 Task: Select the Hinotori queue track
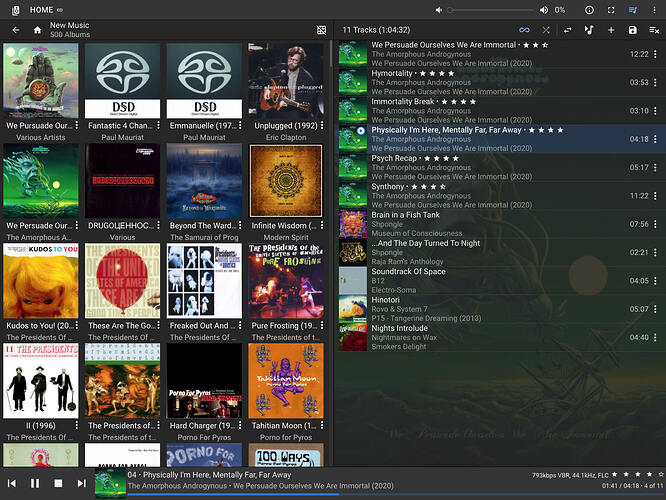click(x=500, y=309)
